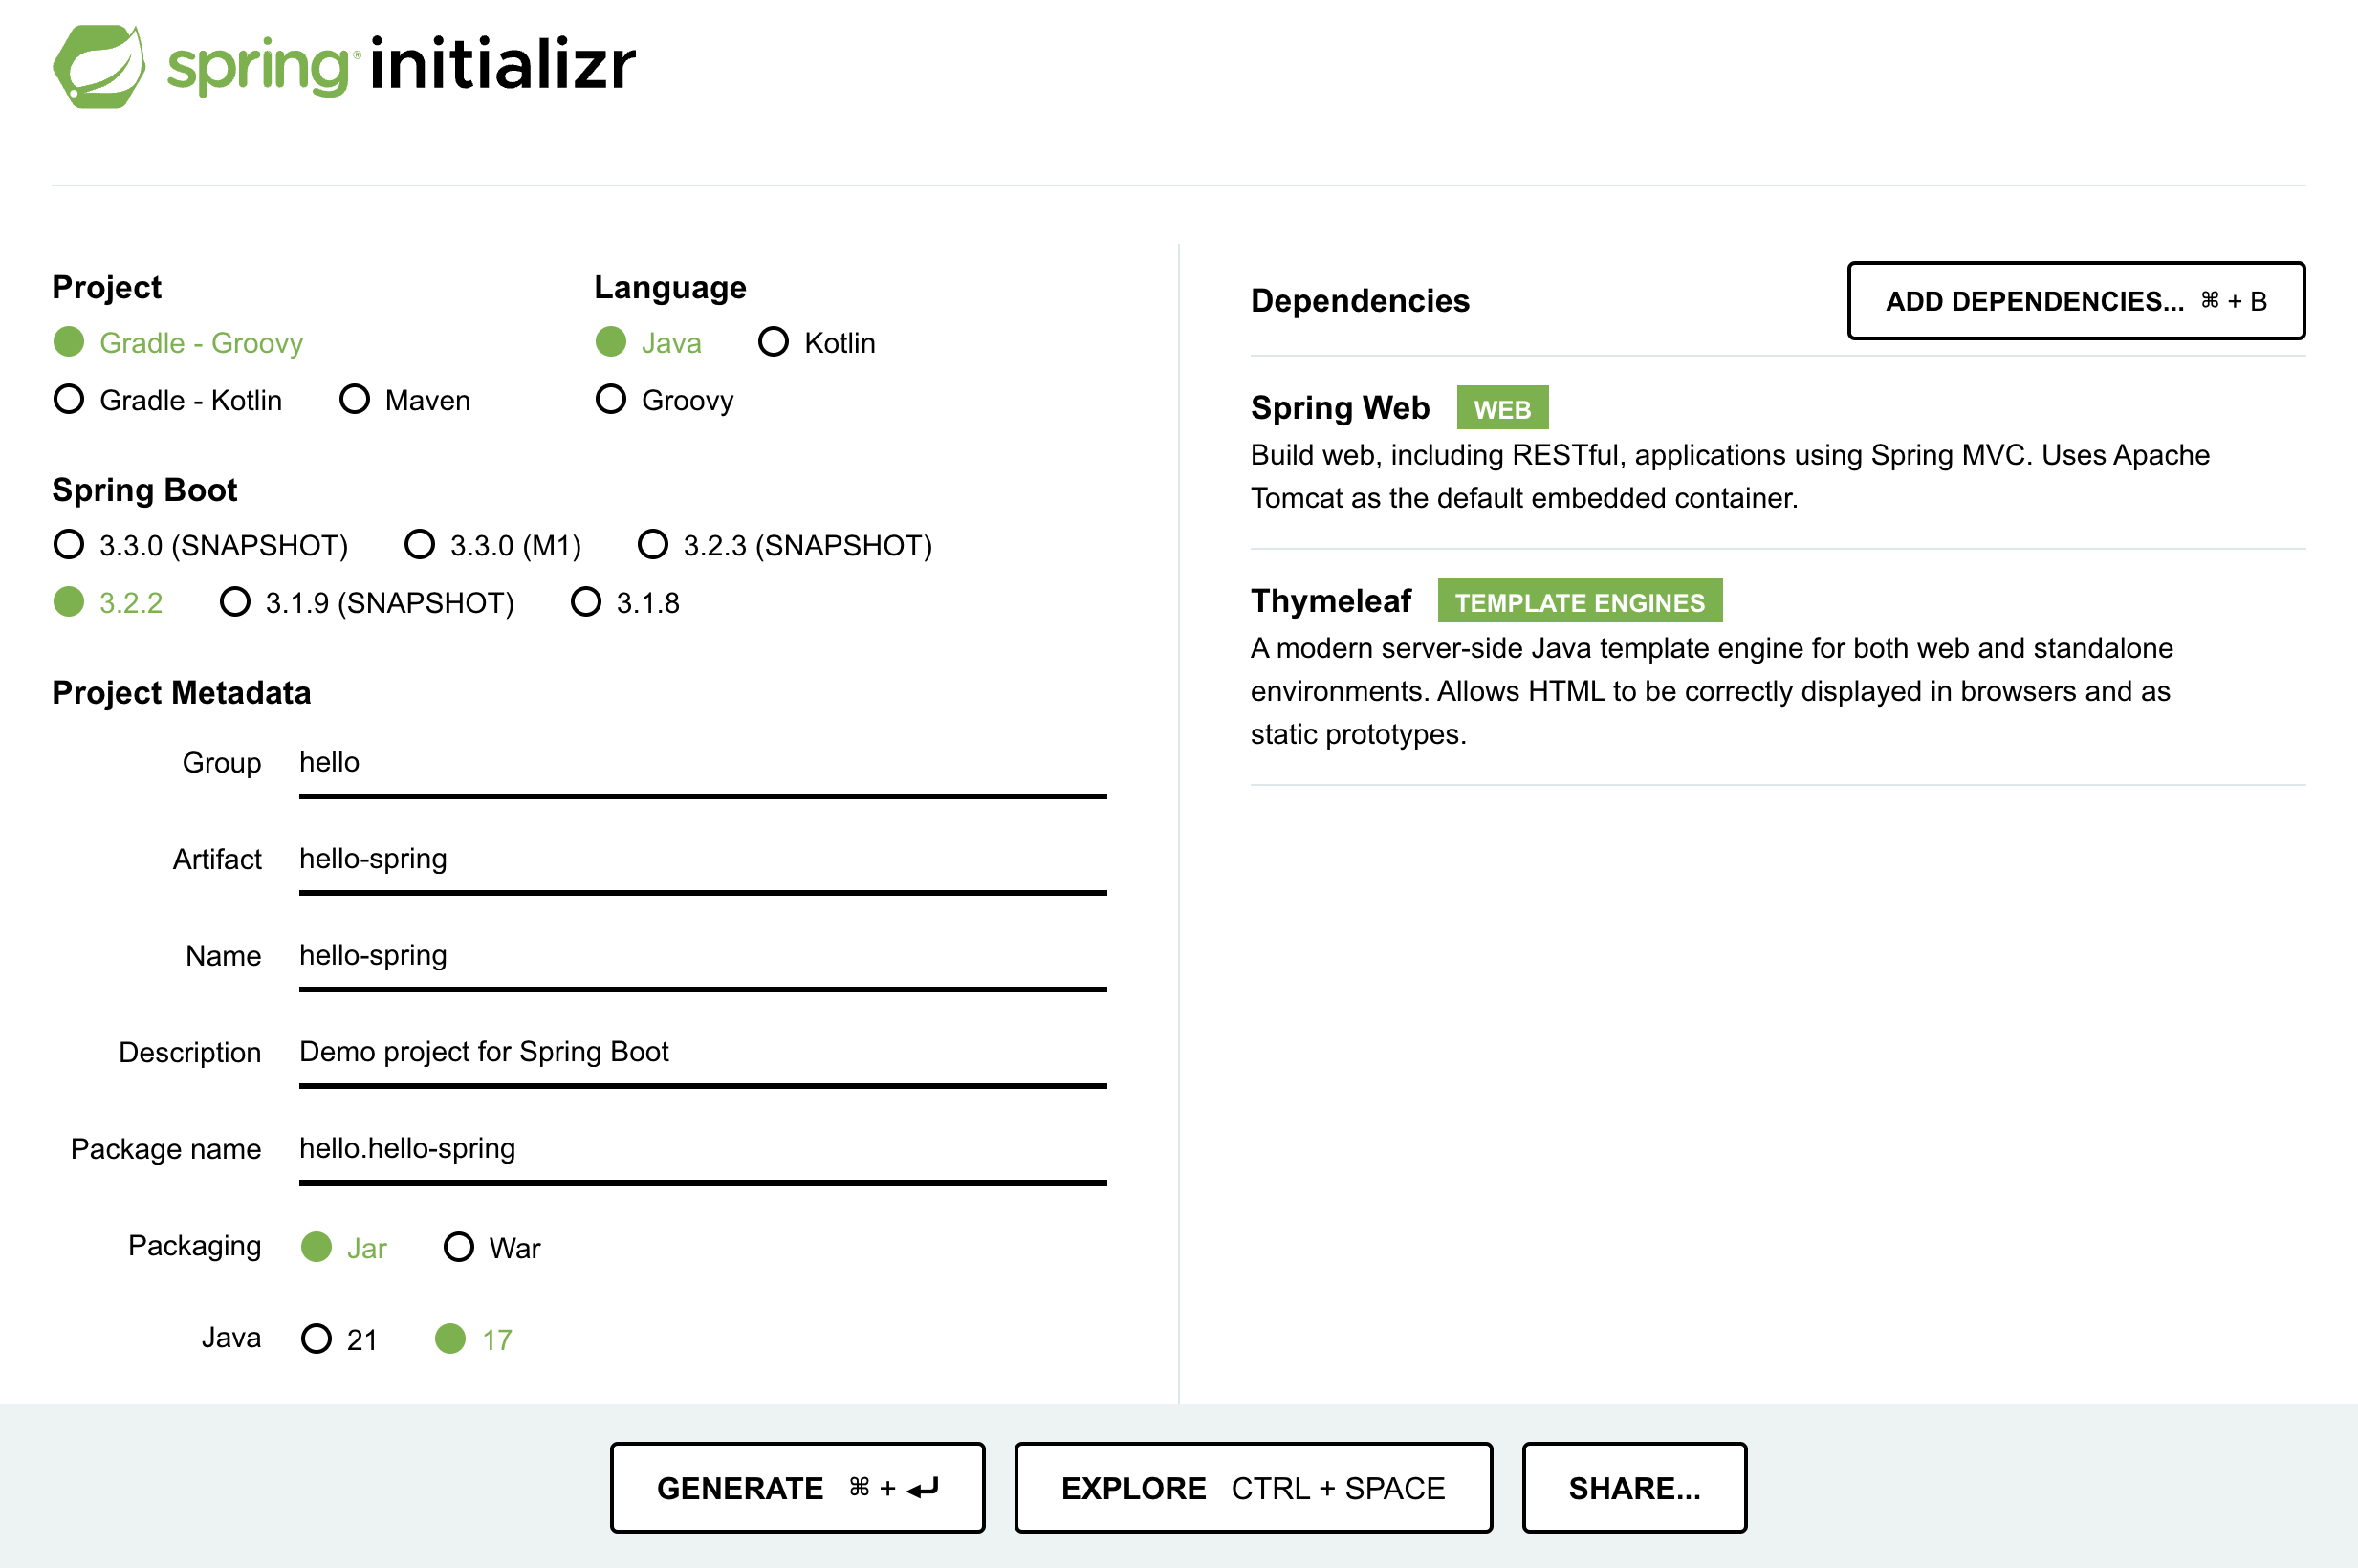Choose Kotlin as the language

774,343
